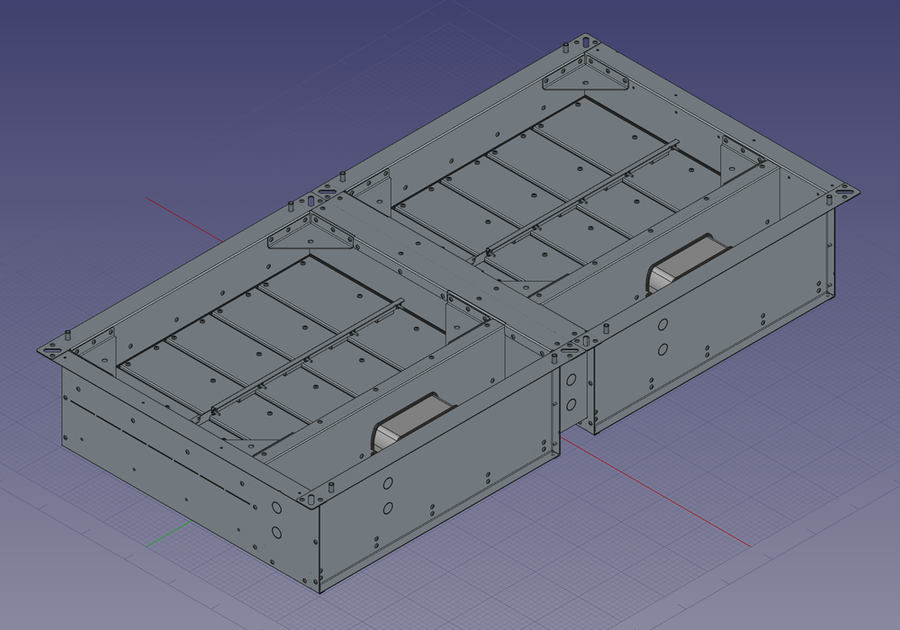Click the two round holes below right blower
Image resolution: width=900 pixels, height=630 pixels.
[x=663, y=336]
